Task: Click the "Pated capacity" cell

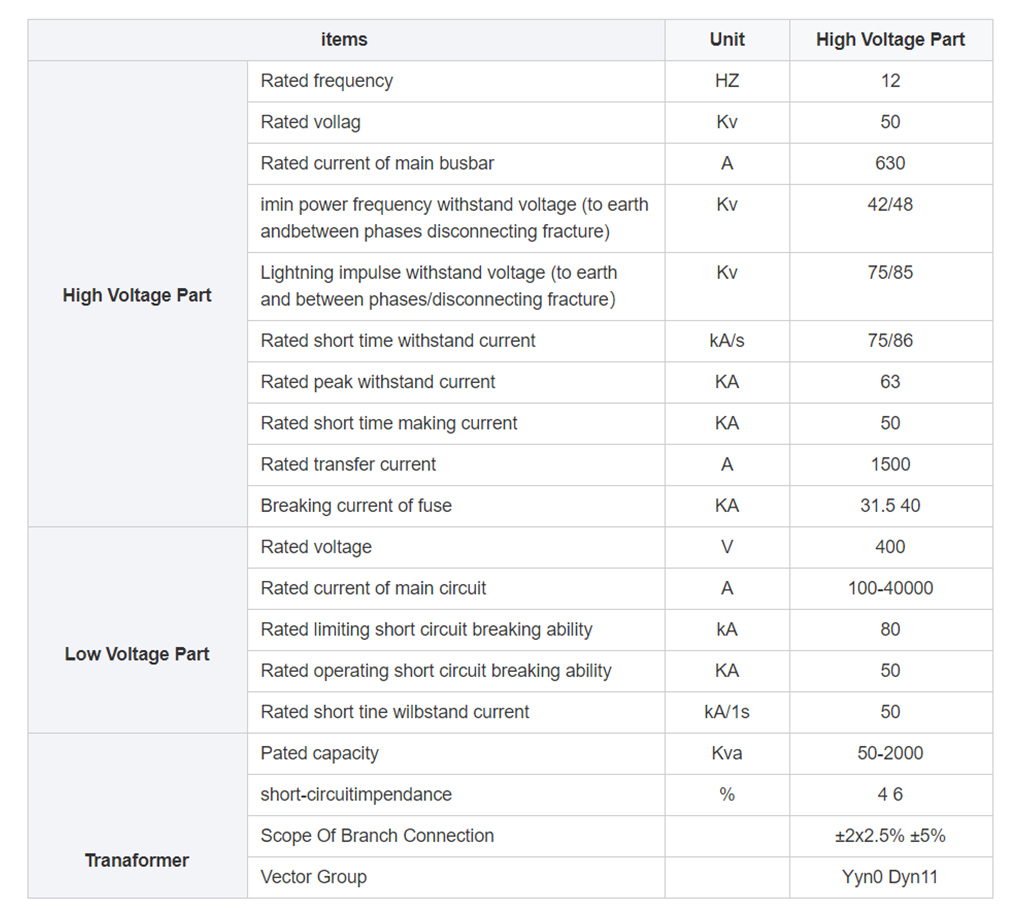Action: [319, 753]
